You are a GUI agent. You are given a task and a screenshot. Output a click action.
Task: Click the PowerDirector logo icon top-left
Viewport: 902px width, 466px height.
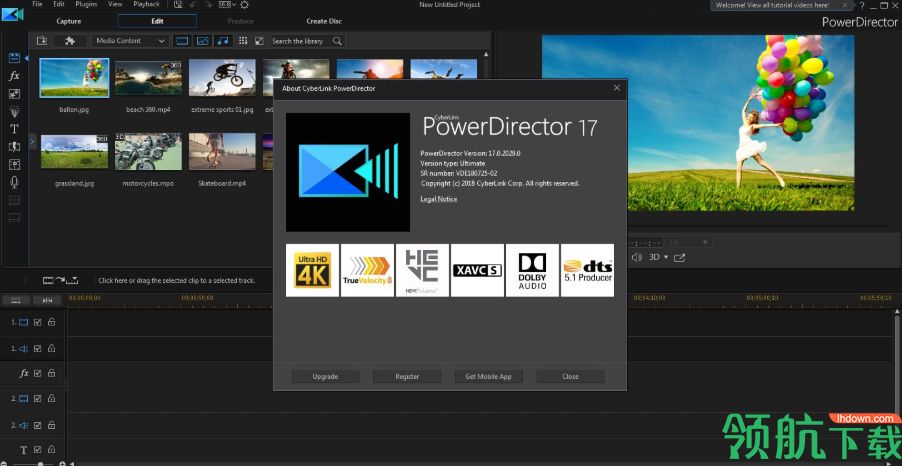[12, 13]
